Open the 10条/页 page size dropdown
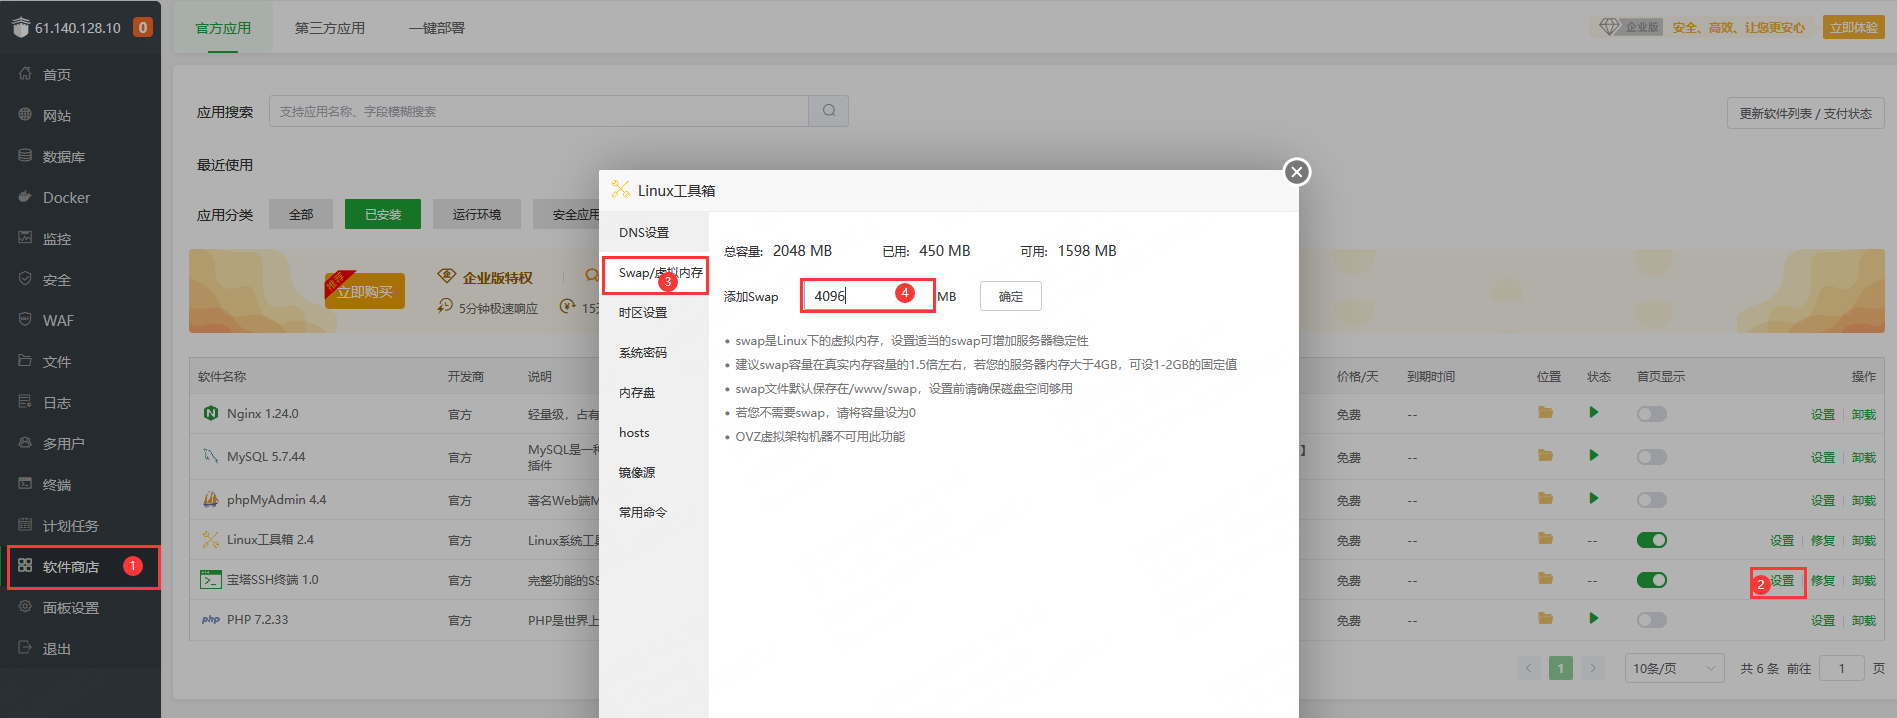Screen dimensions: 1897x718 click(1674, 668)
